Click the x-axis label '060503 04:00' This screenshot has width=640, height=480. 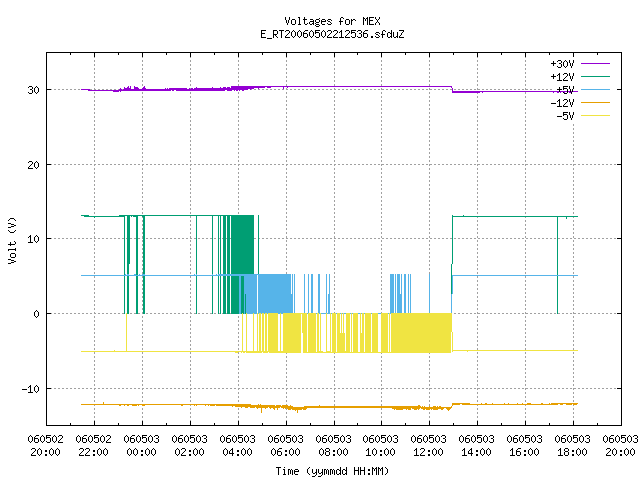(x=238, y=446)
